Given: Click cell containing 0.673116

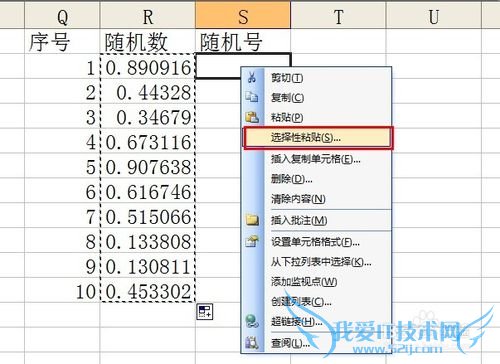Looking at the screenshot, I should (x=147, y=141).
